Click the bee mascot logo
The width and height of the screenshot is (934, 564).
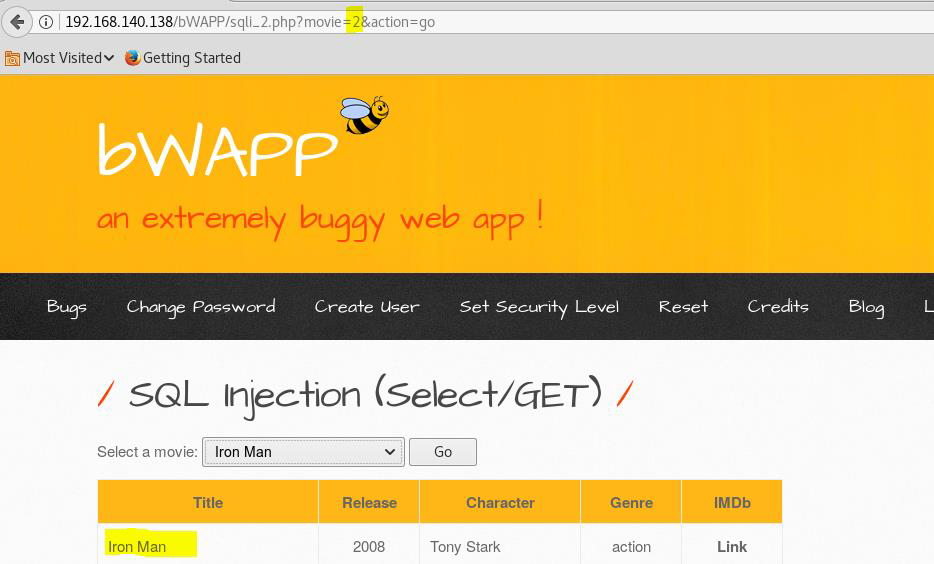tap(364, 115)
